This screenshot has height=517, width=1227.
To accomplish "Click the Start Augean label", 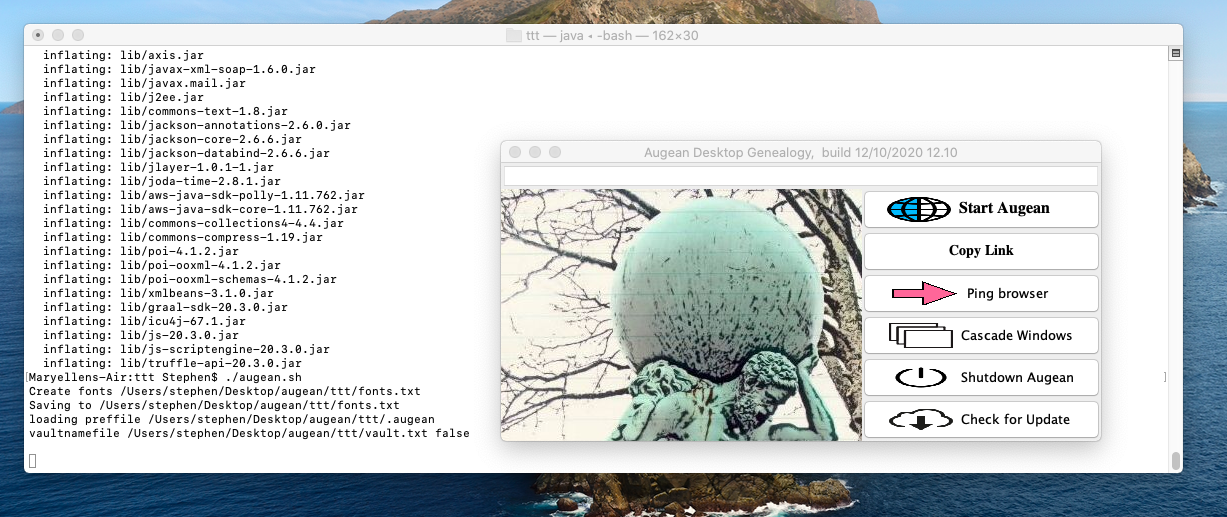I will tap(1004, 208).
